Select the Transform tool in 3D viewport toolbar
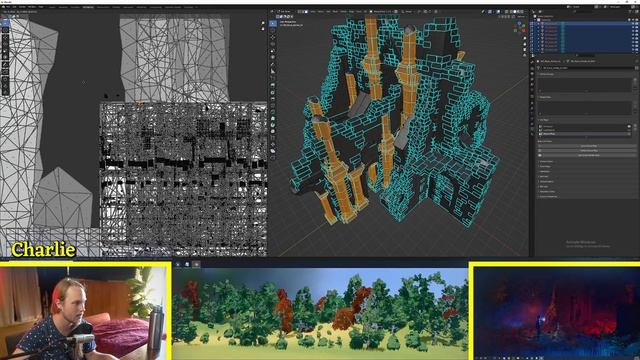Viewport: 640px width, 360px height. click(x=273, y=57)
